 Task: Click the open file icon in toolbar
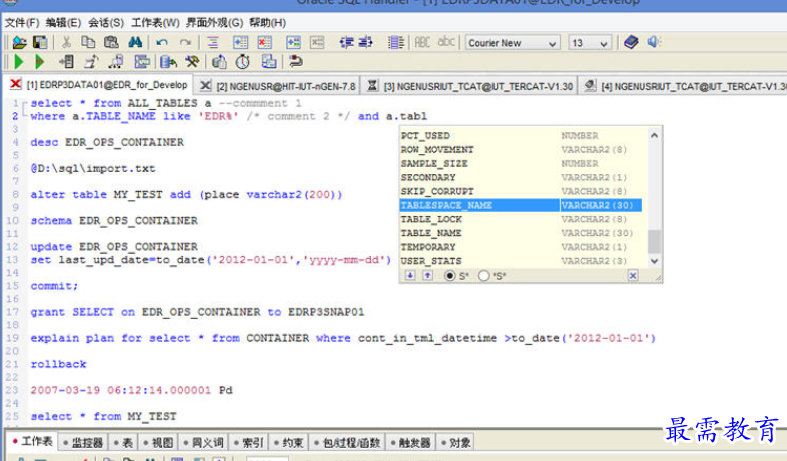pyautogui.click(x=19, y=43)
